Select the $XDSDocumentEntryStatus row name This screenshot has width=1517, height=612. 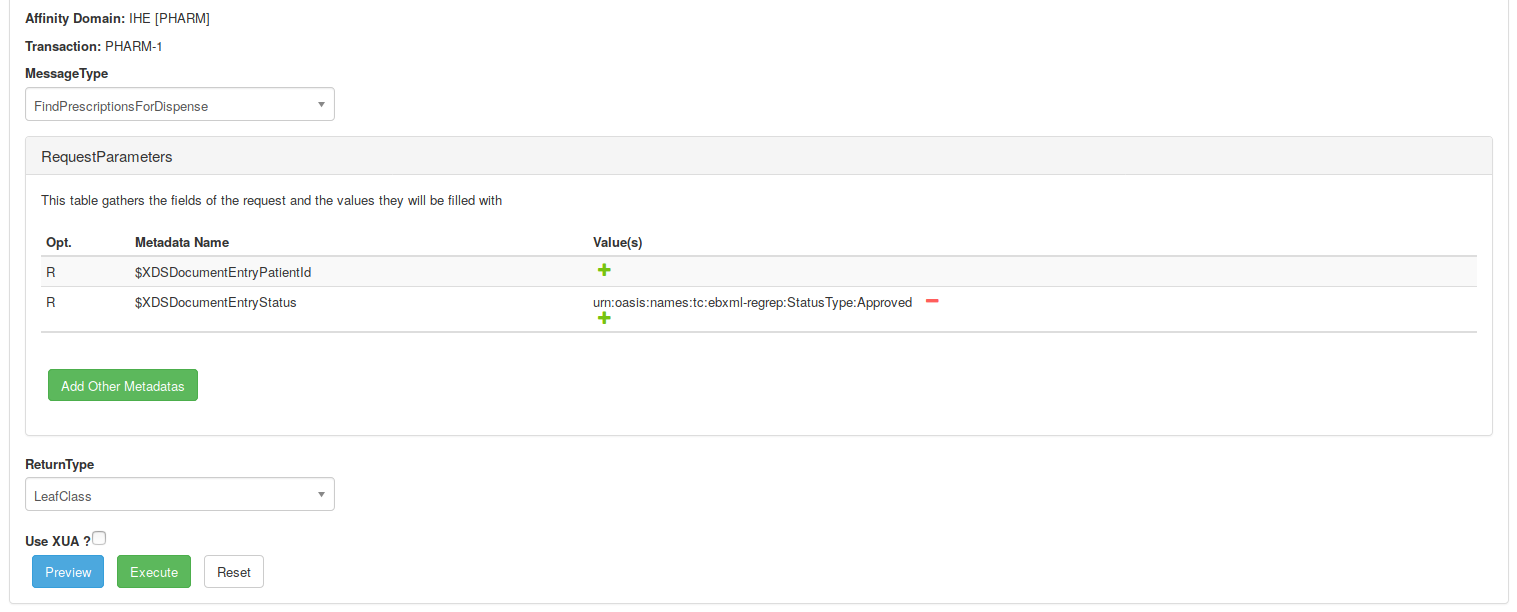(216, 302)
